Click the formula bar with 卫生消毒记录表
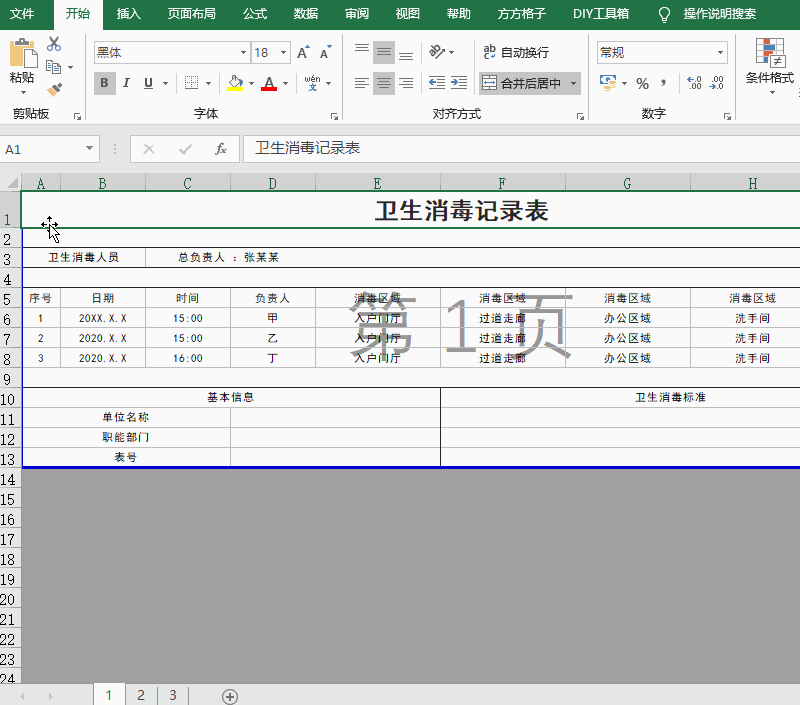This screenshot has height=705, width=800. [x=521, y=148]
